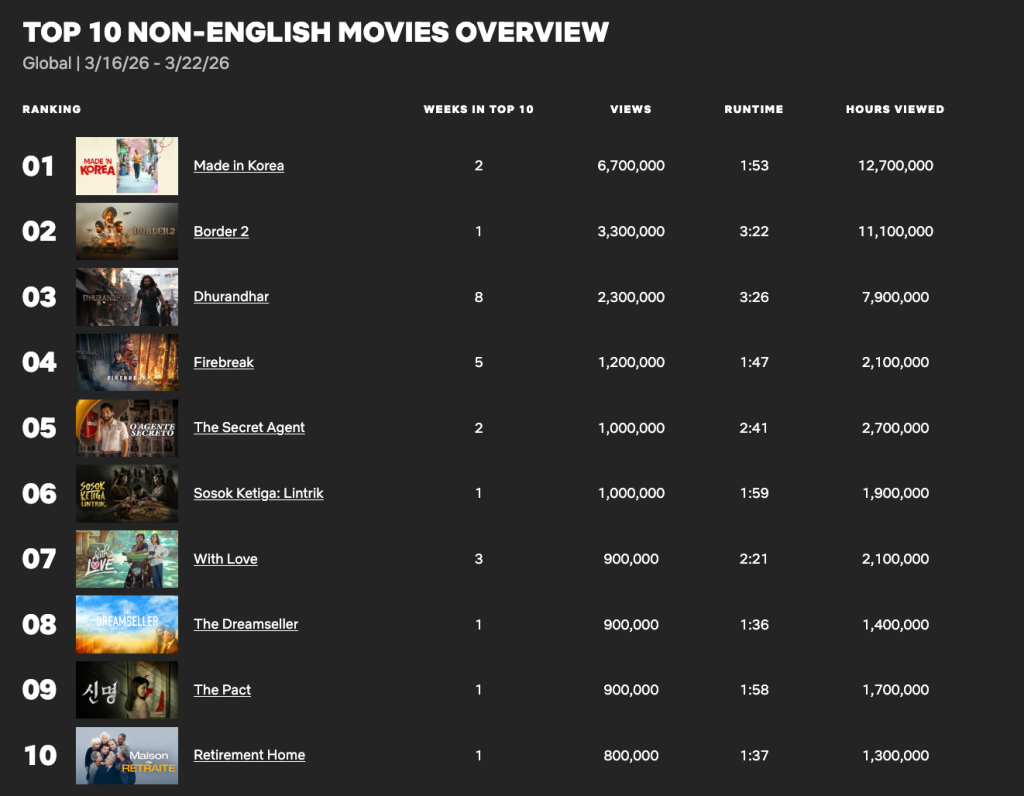The width and height of the screenshot is (1024, 796).
Task: Open the Firebreak thumbnail image
Action: pyautogui.click(x=127, y=362)
